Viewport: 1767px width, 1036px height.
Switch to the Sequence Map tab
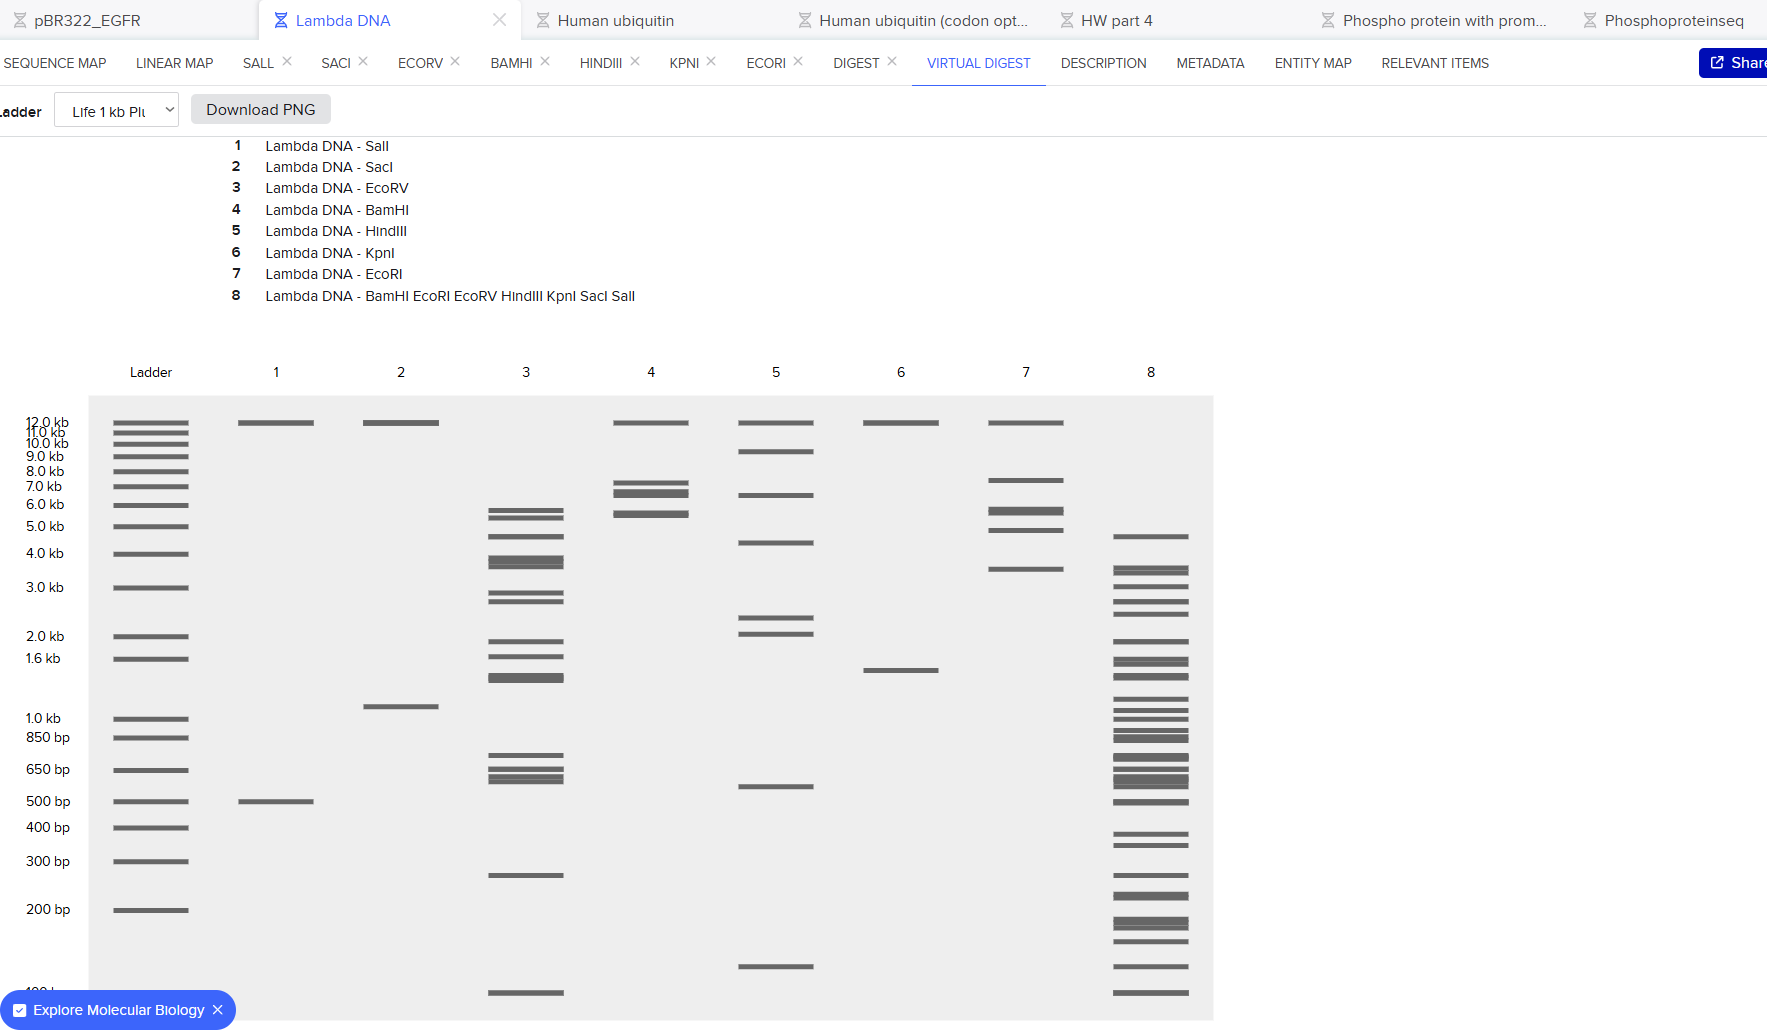[55, 63]
